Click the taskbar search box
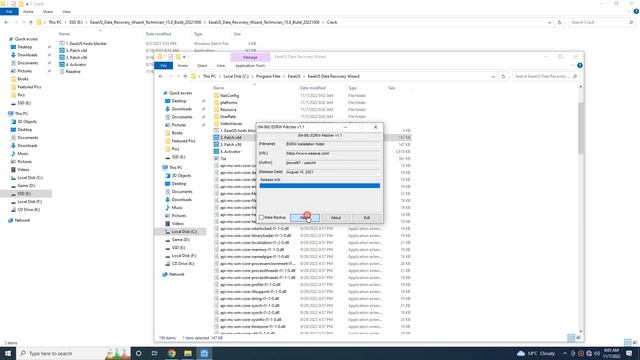640x360 pixels. point(73,353)
